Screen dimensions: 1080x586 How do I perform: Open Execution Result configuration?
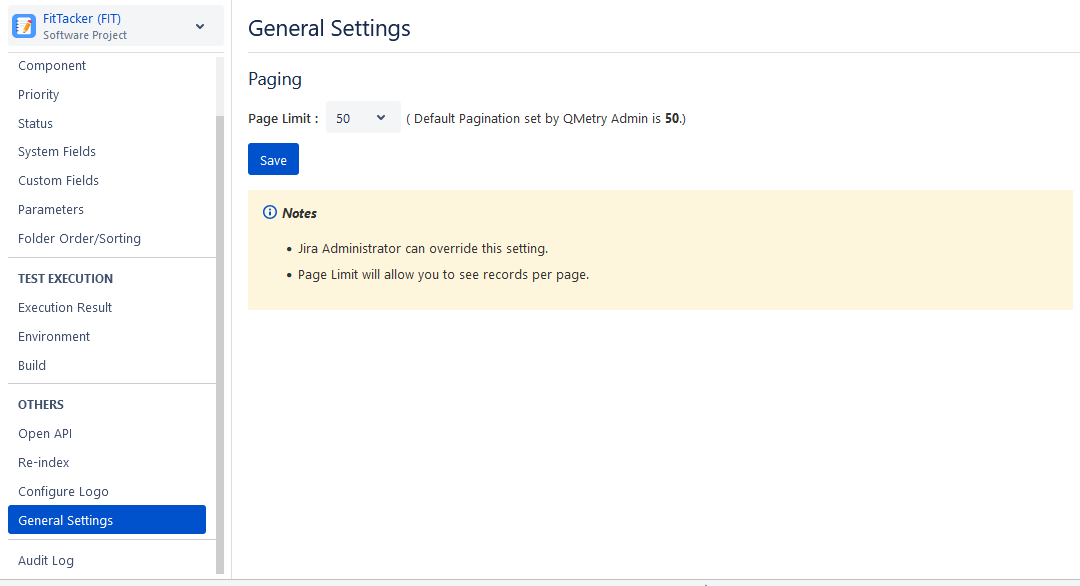click(65, 308)
